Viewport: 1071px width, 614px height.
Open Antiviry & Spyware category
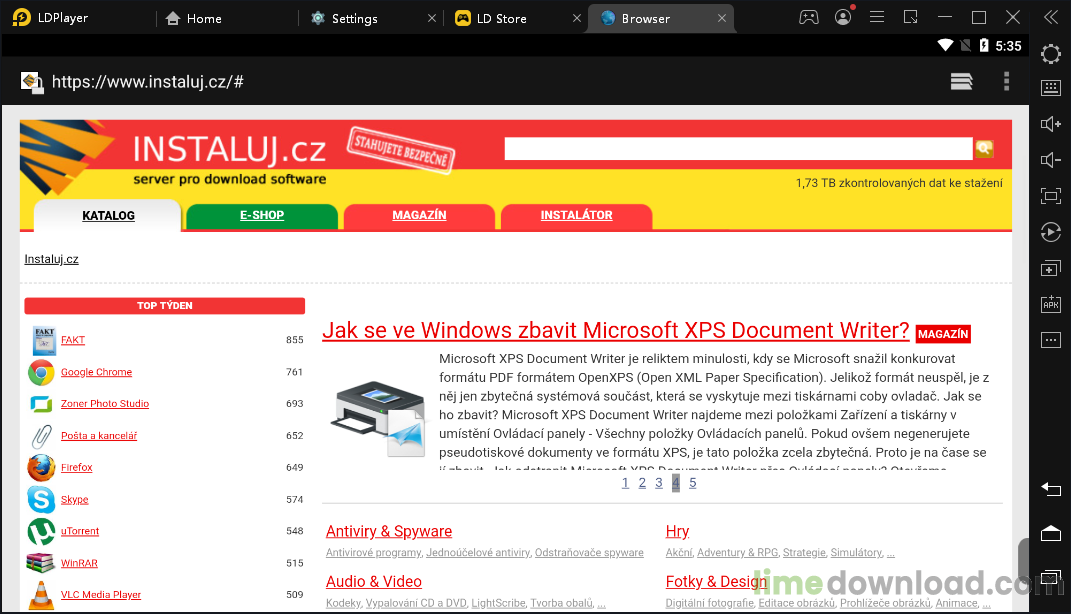pos(389,531)
